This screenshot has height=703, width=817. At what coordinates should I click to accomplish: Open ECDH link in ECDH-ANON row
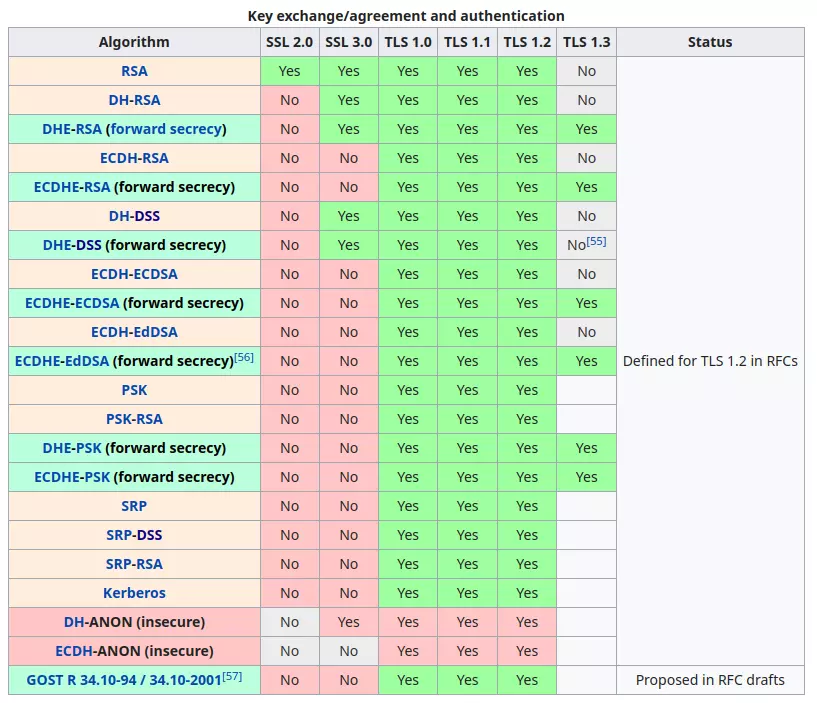[74, 651]
